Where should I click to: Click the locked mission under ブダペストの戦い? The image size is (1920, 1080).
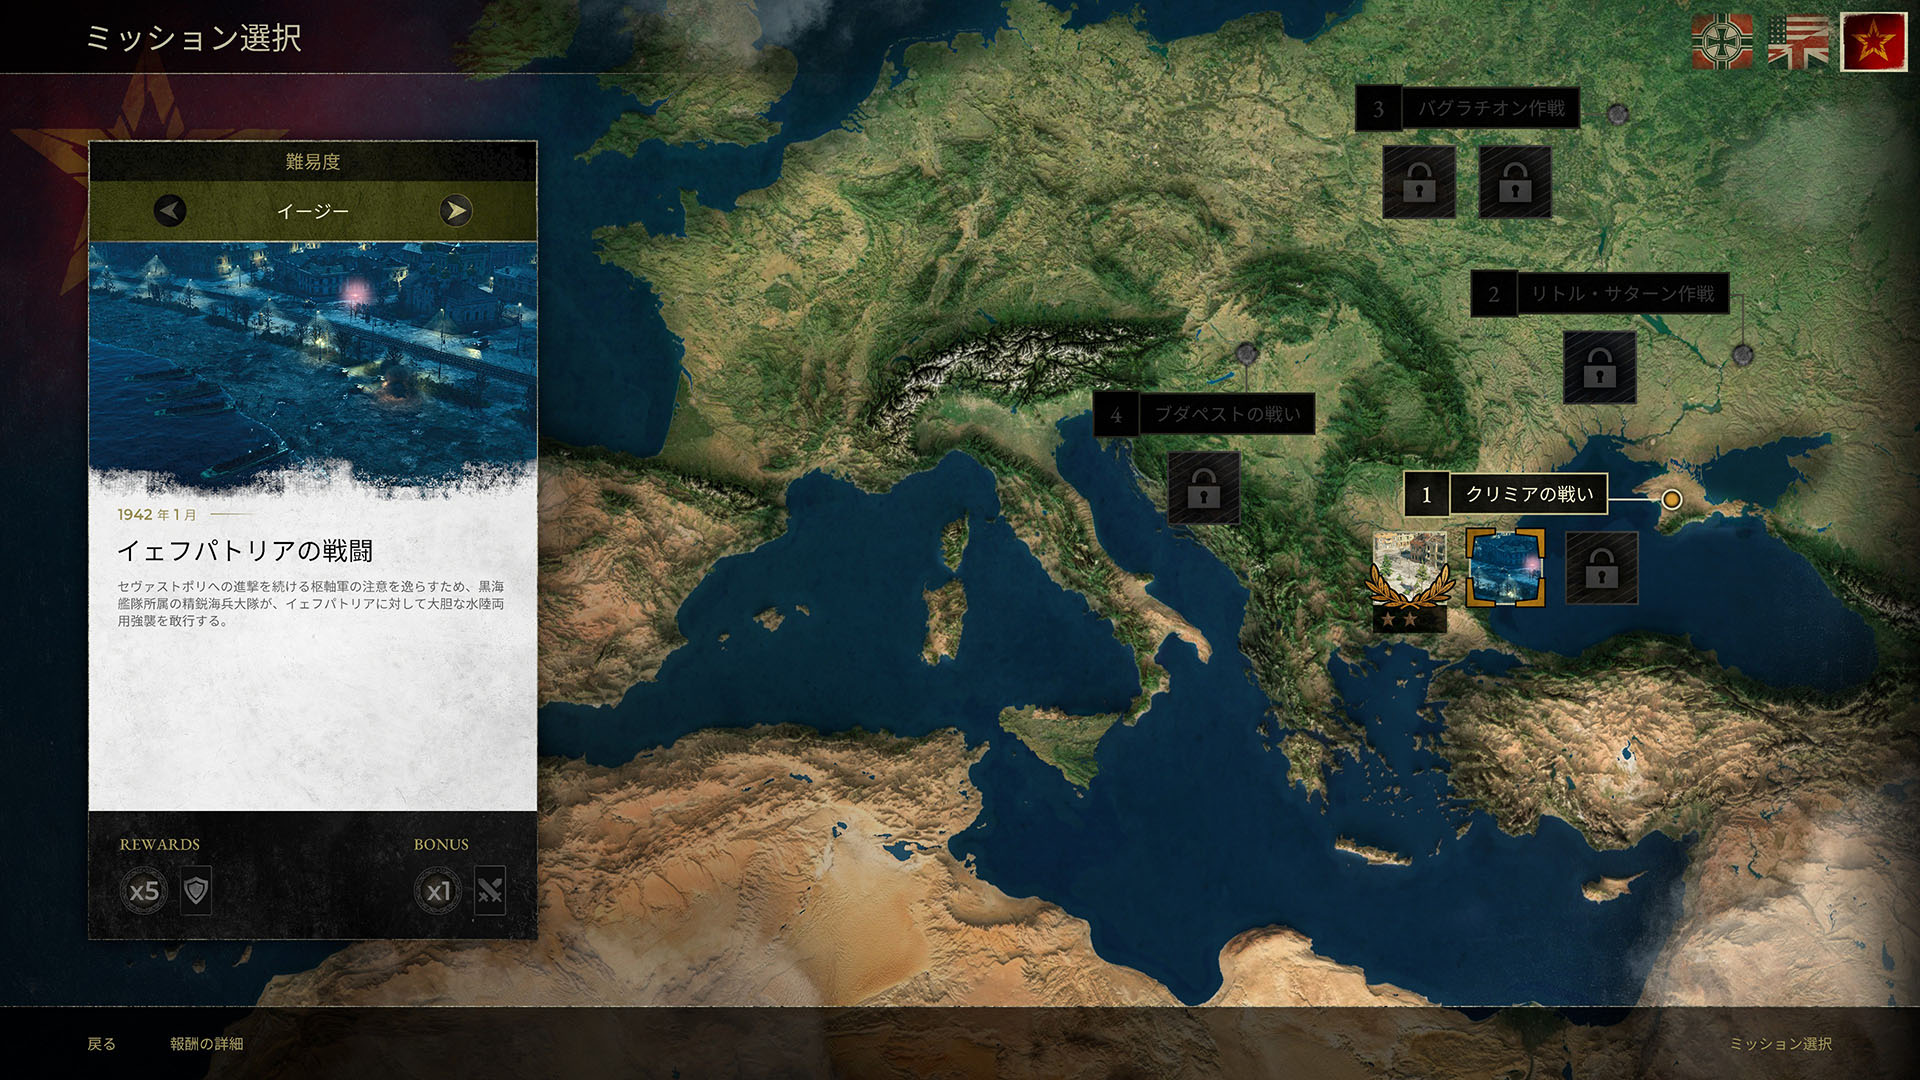point(1204,488)
